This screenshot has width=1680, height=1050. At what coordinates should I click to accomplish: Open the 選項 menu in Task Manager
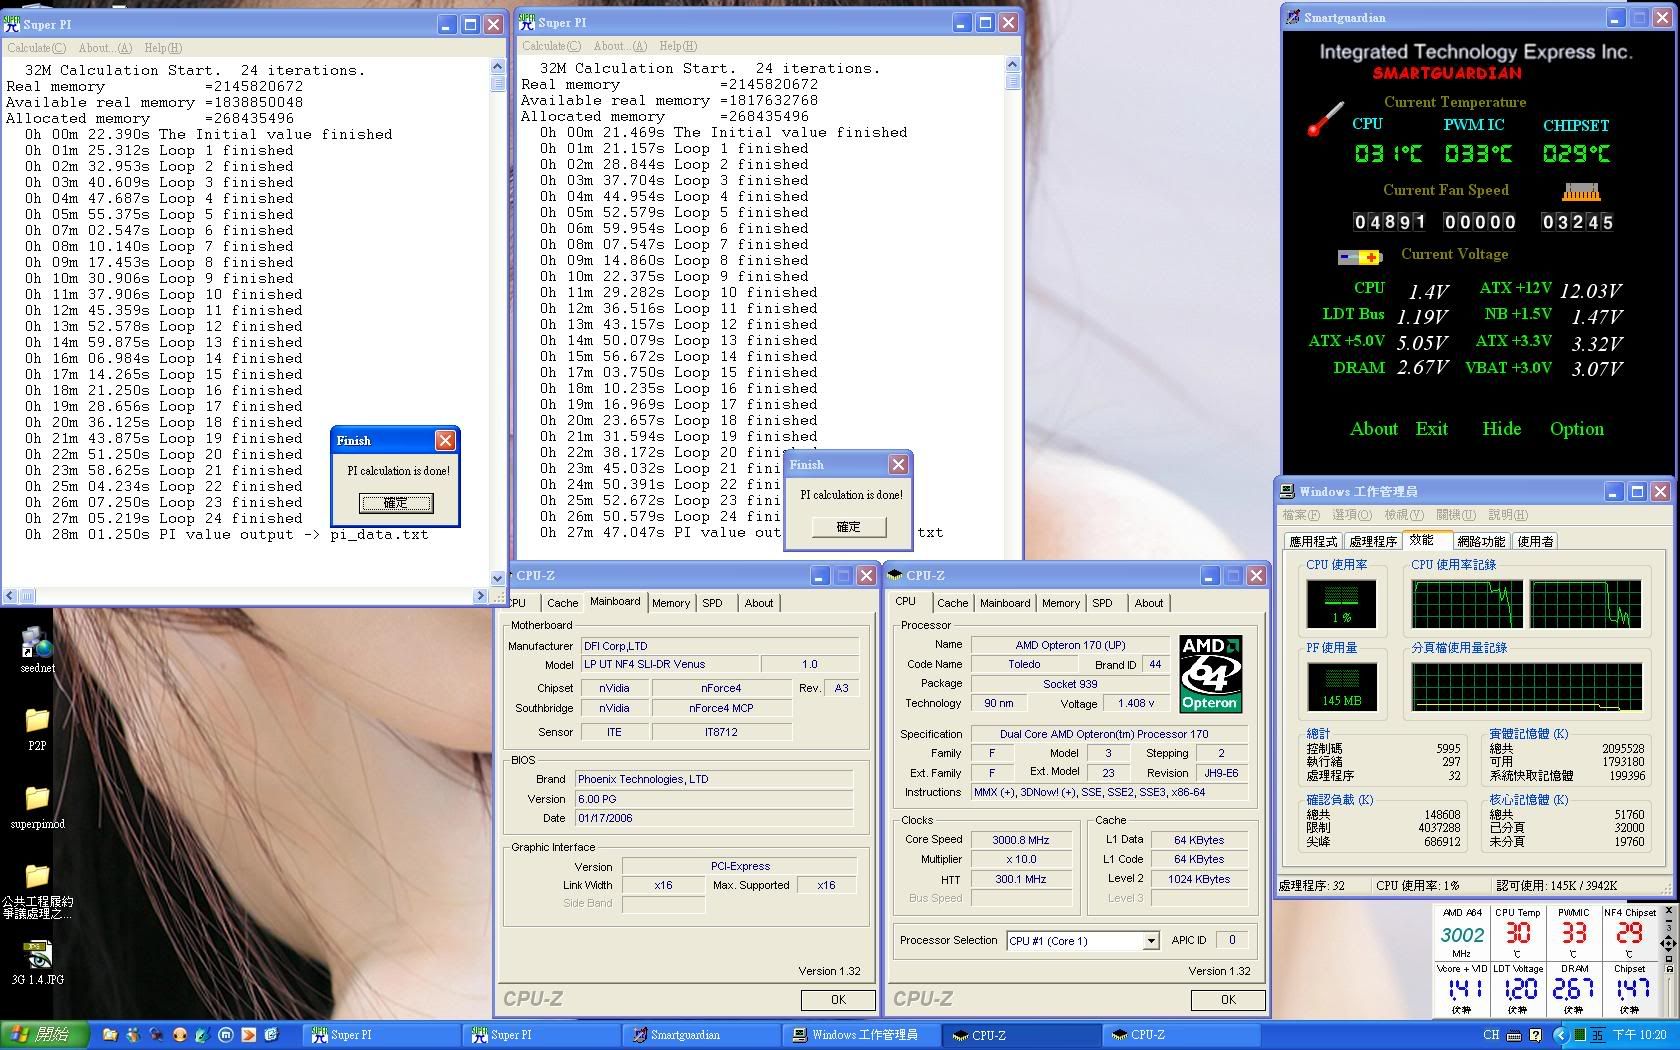point(1351,515)
